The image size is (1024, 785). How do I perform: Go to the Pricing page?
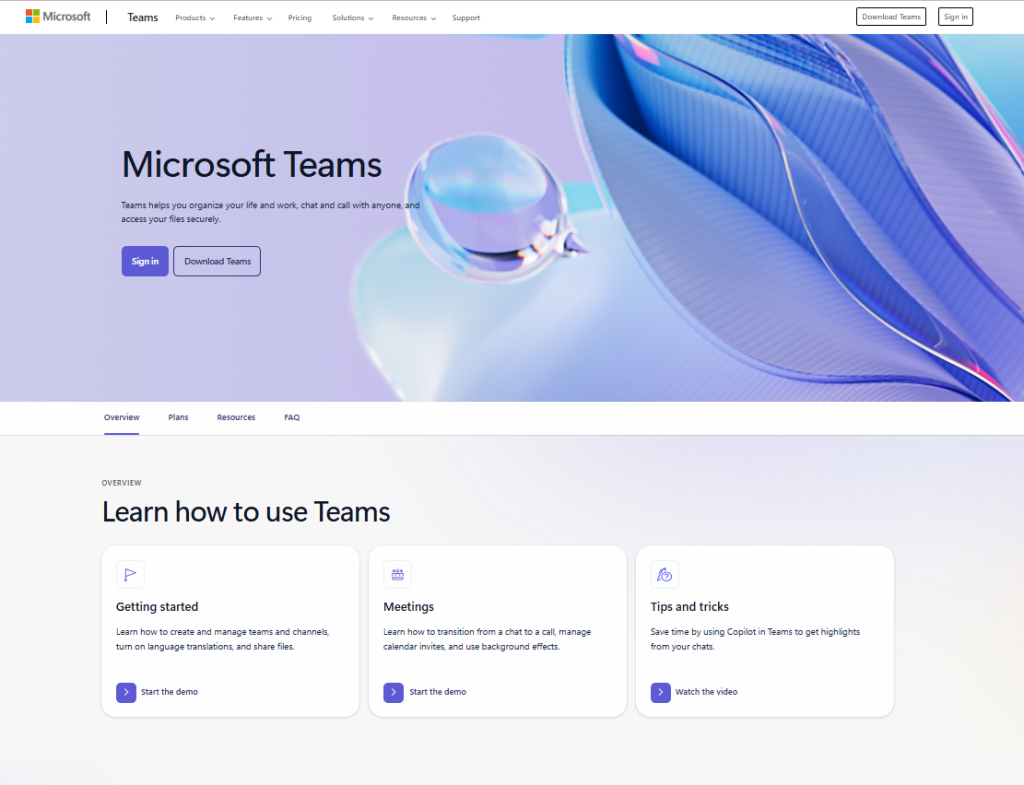[300, 18]
